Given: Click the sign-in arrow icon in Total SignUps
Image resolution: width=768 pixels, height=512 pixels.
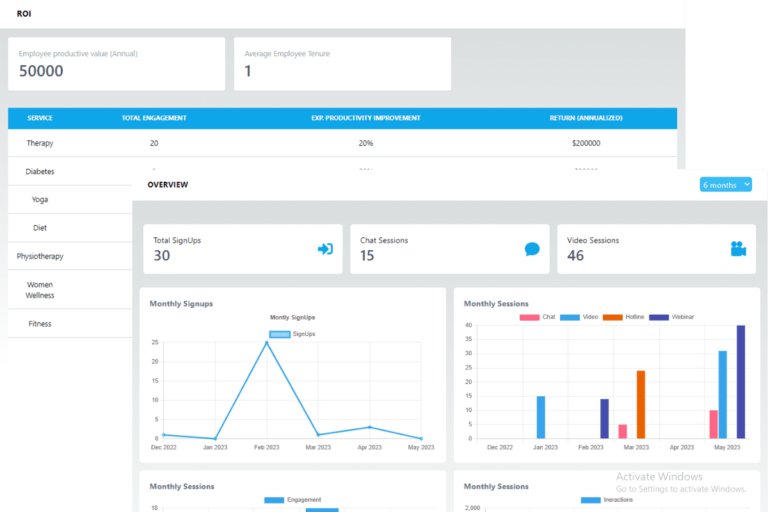Looking at the screenshot, I should pos(325,249).
